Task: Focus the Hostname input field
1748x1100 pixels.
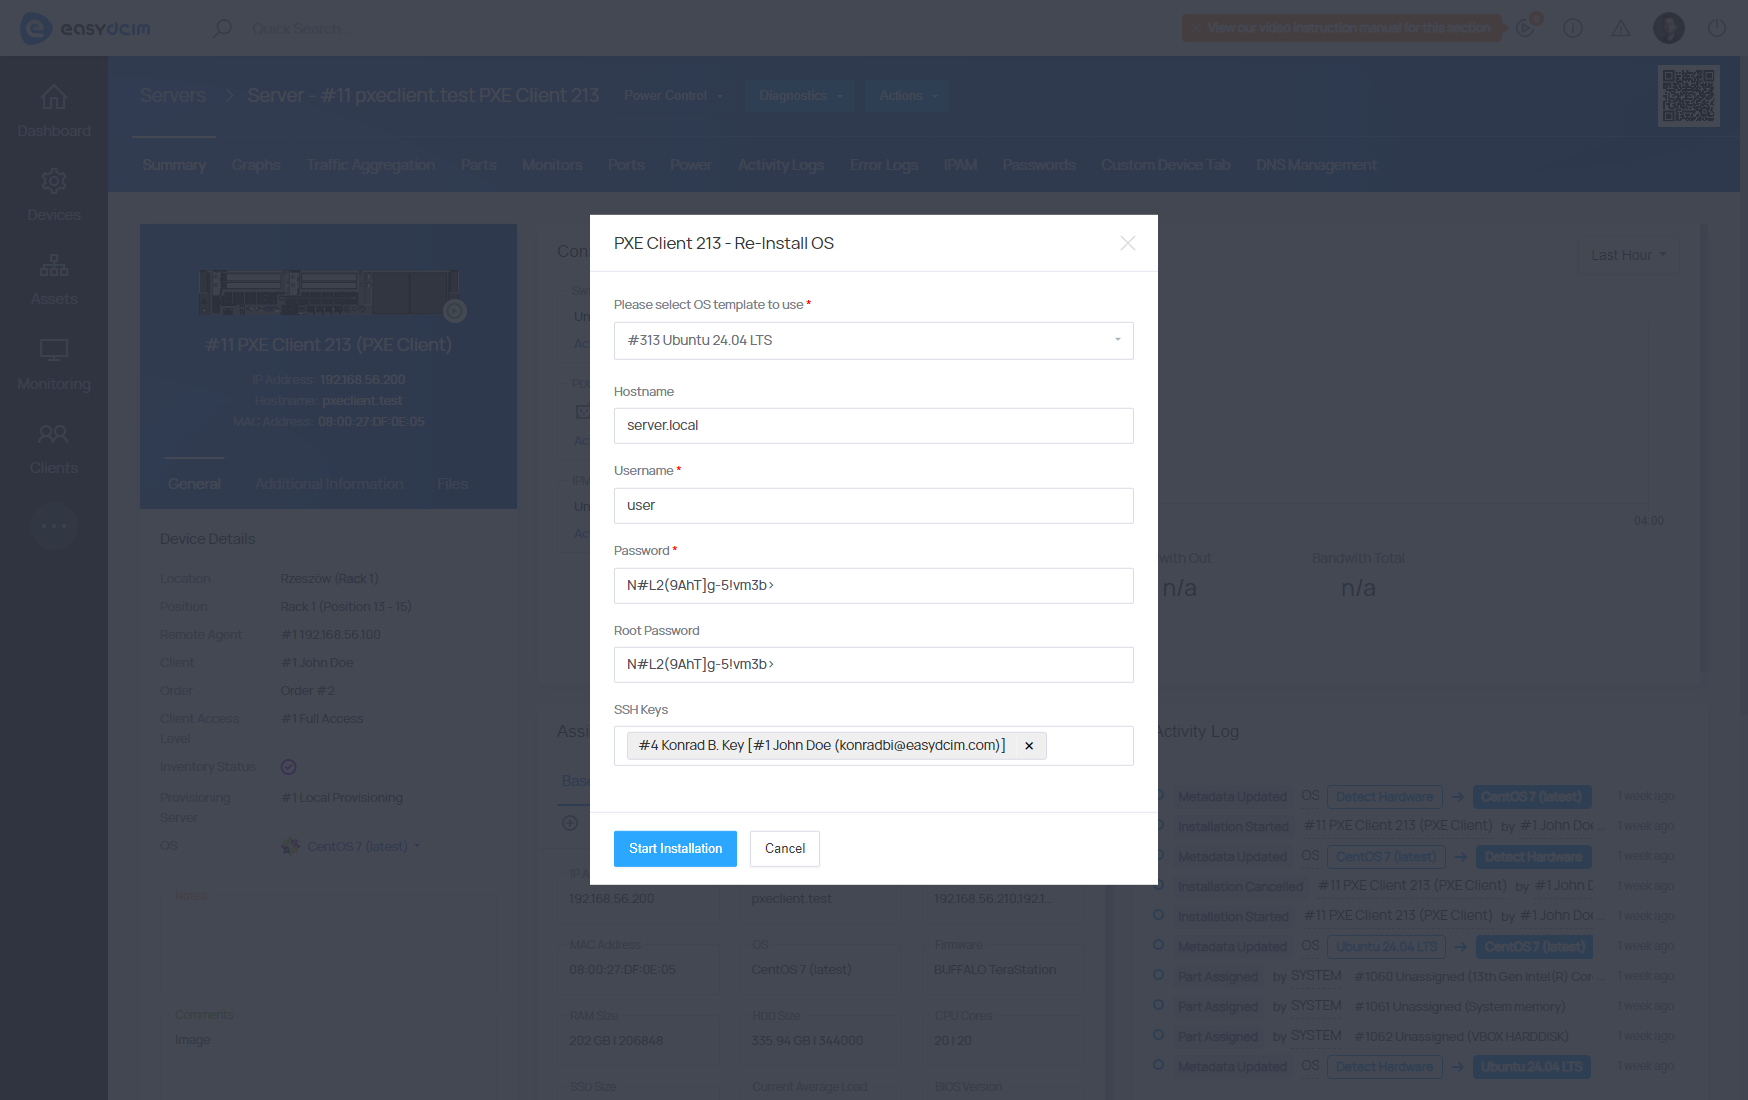Action: tap(874, 425)
